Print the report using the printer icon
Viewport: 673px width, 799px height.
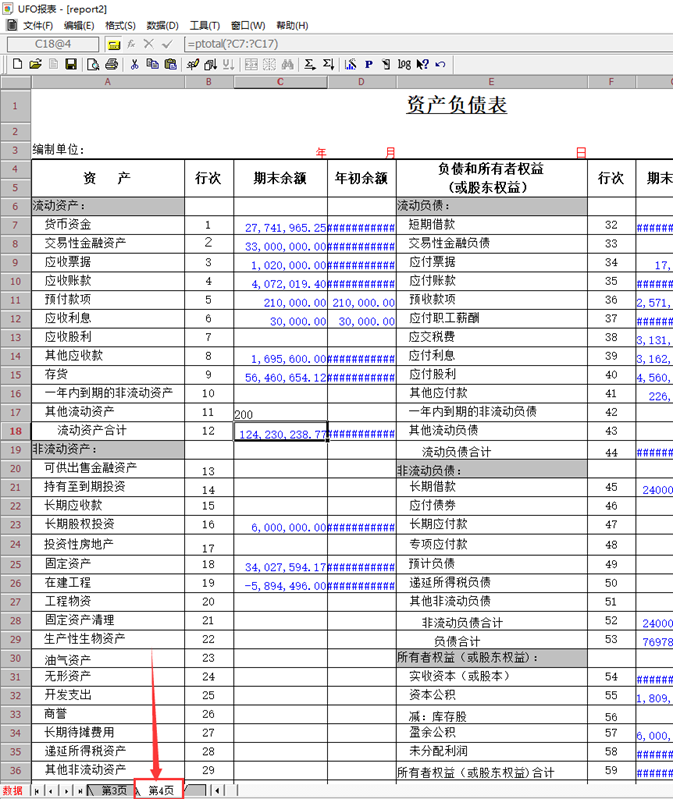tap(112, 64)
